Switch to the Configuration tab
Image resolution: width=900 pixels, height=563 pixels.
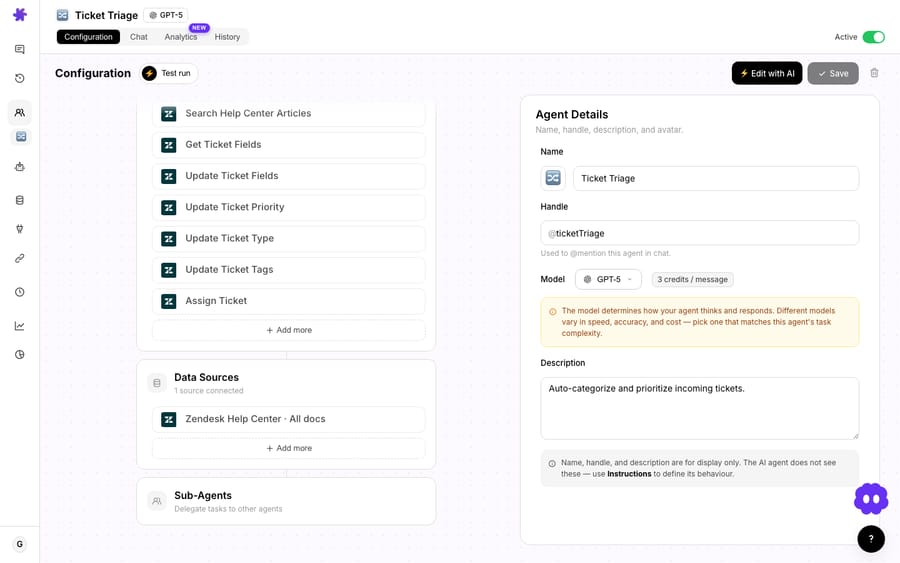[x=88, y=37]
